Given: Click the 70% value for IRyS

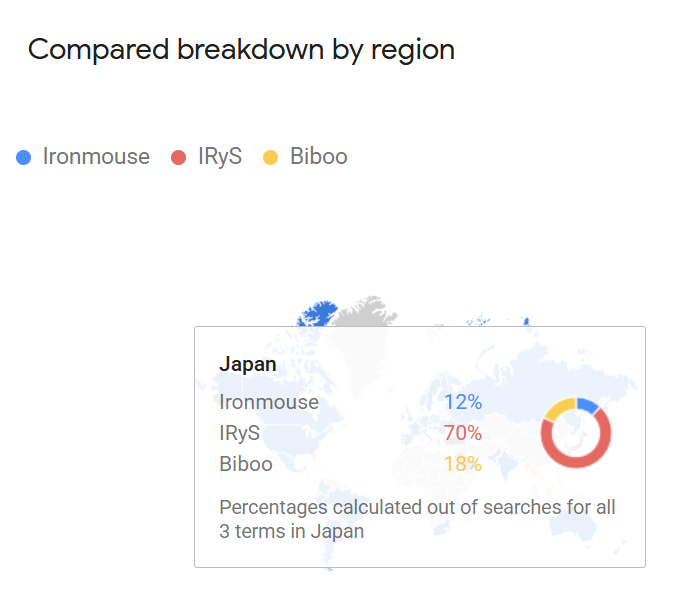Looking at the screenshot, I should (463, 433).
